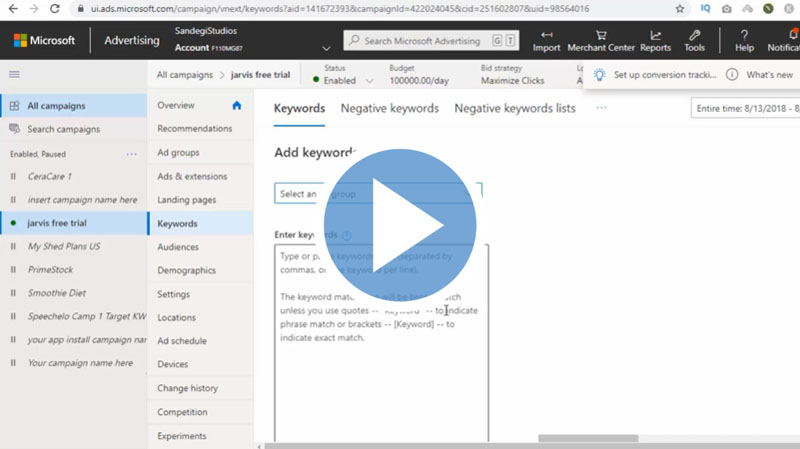Open campaign Settings

coord(173,294)
